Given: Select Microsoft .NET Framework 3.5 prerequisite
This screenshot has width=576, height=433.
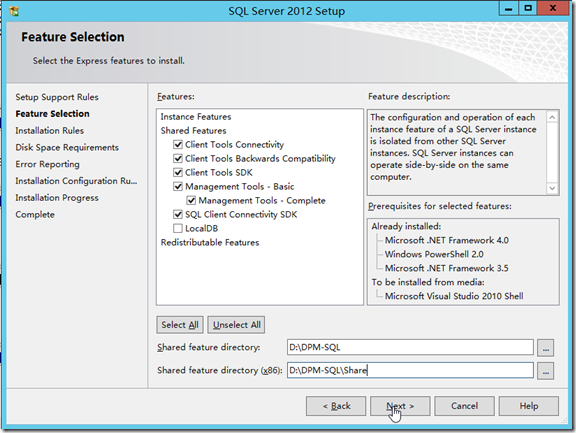Looking at the screenshot, I should click(x=447, y=268).
